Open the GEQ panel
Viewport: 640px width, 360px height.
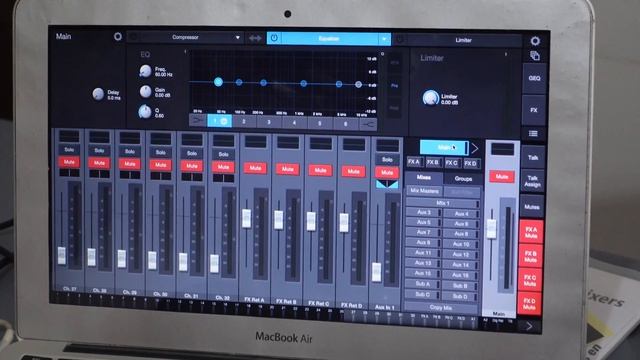coord(534,78)
